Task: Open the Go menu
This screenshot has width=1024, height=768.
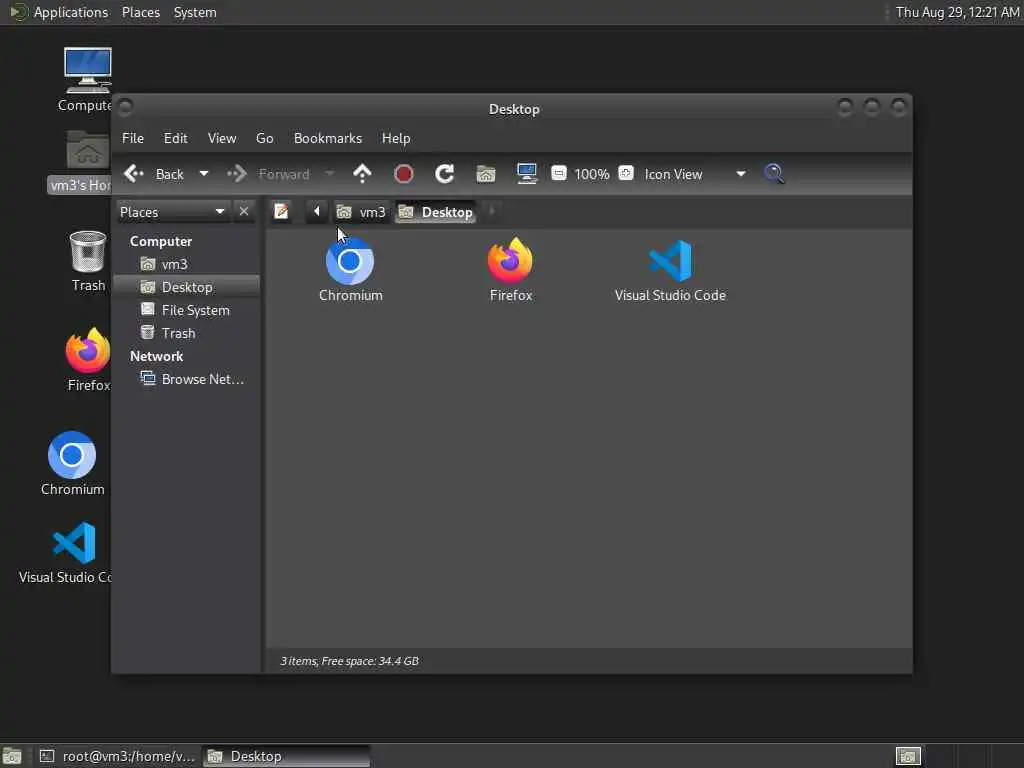Action: click(x=264, y=138)
